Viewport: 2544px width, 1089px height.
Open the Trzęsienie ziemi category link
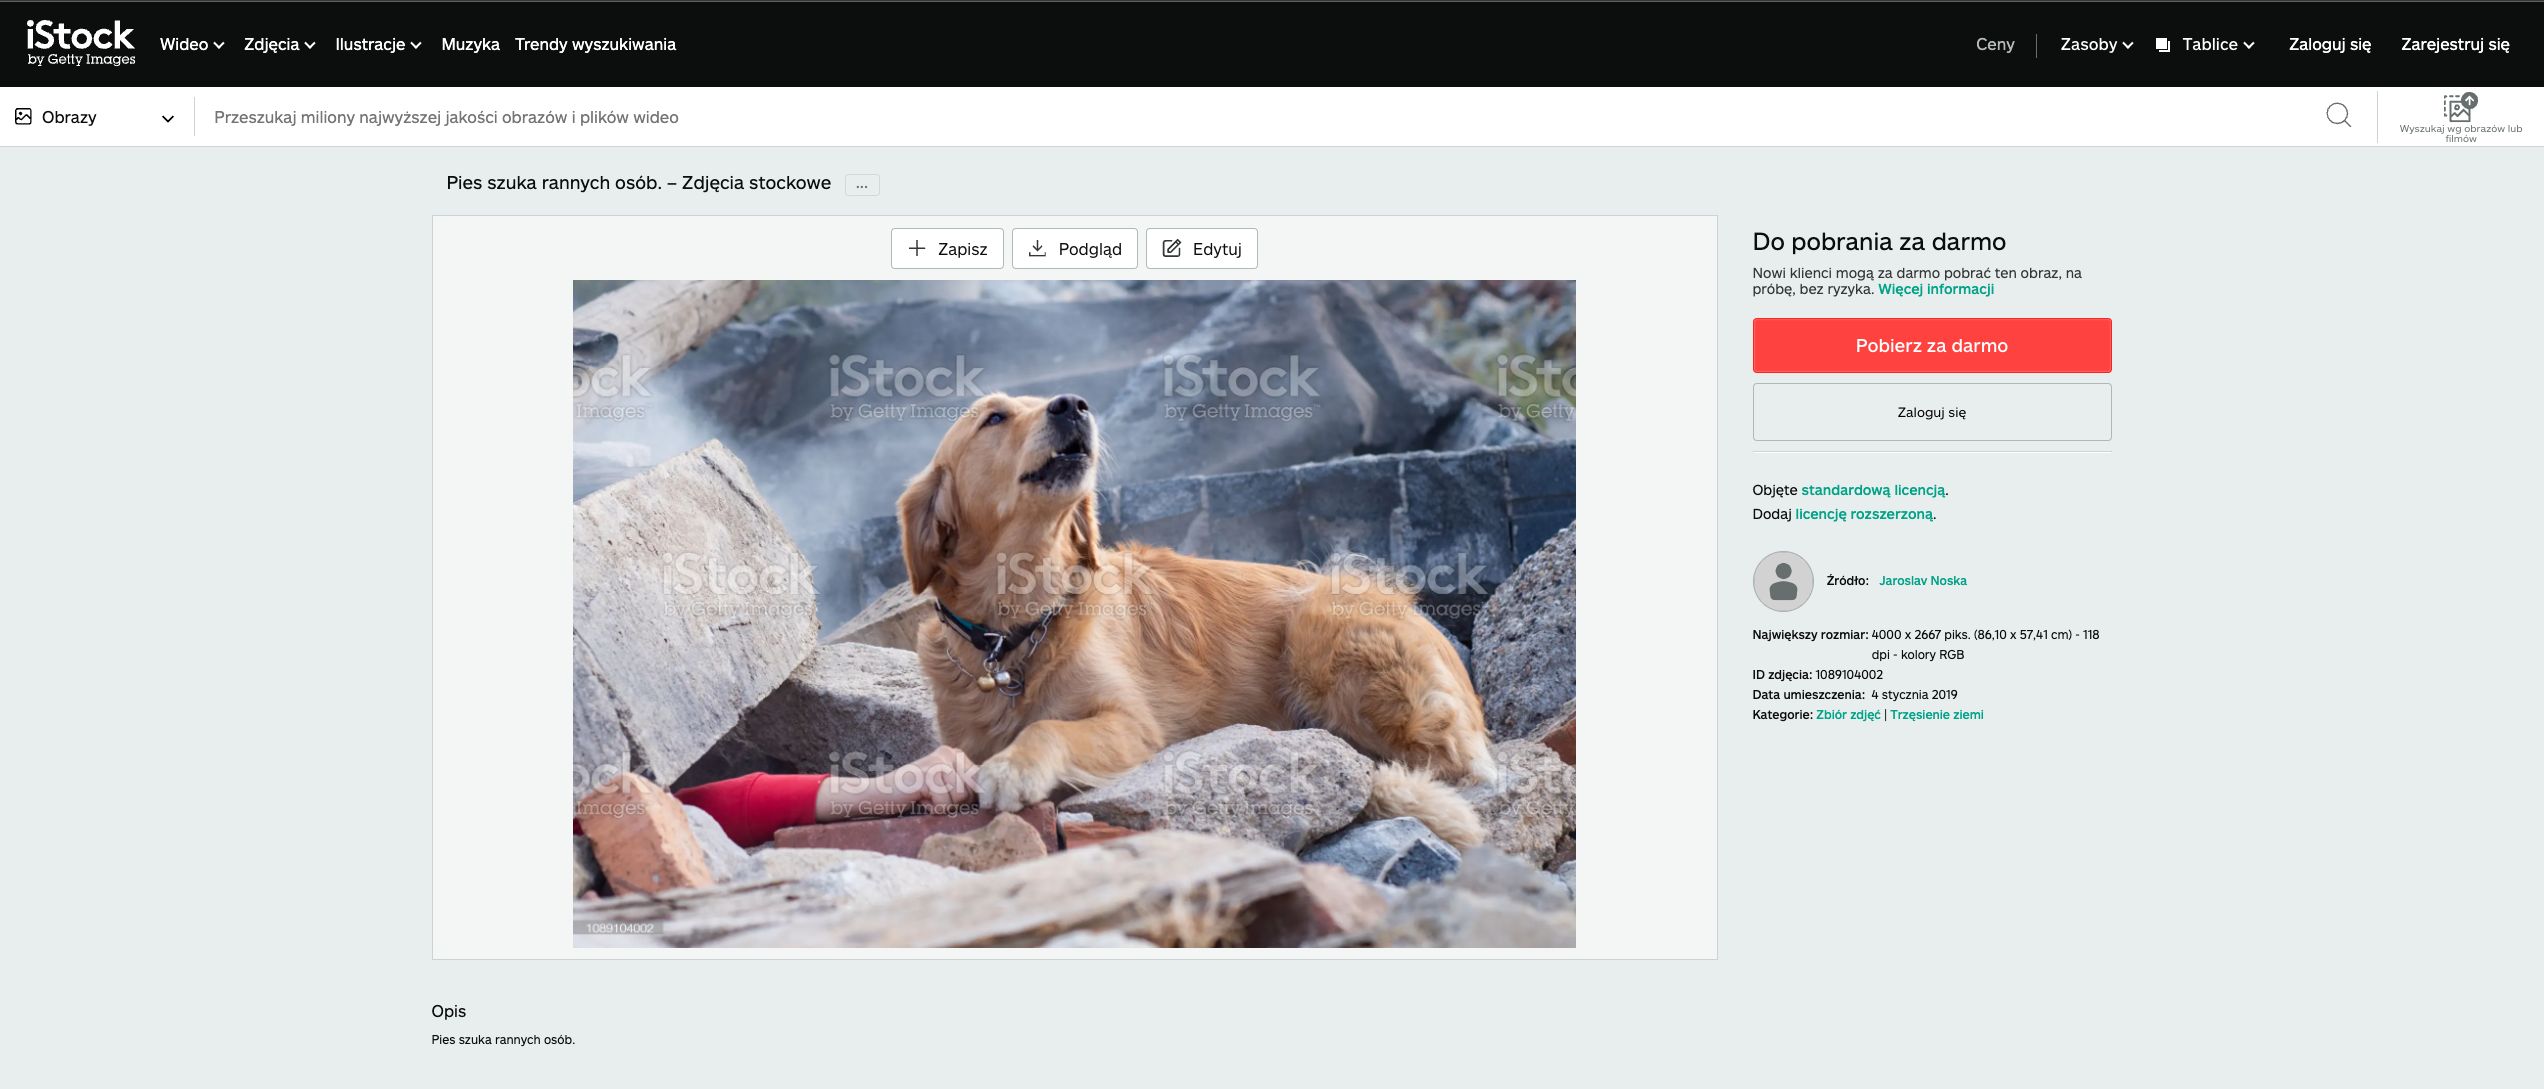[x=1936, y=715]
